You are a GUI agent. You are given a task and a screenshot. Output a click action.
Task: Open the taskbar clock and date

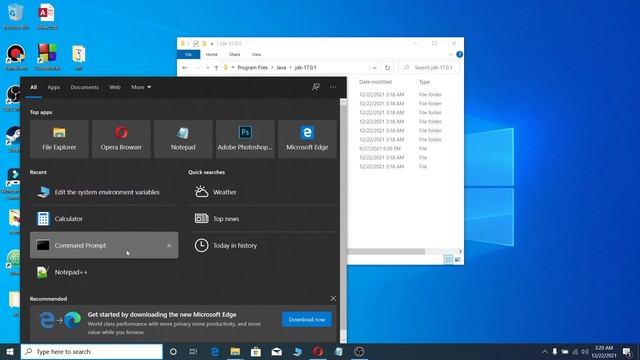click(604, 351)
